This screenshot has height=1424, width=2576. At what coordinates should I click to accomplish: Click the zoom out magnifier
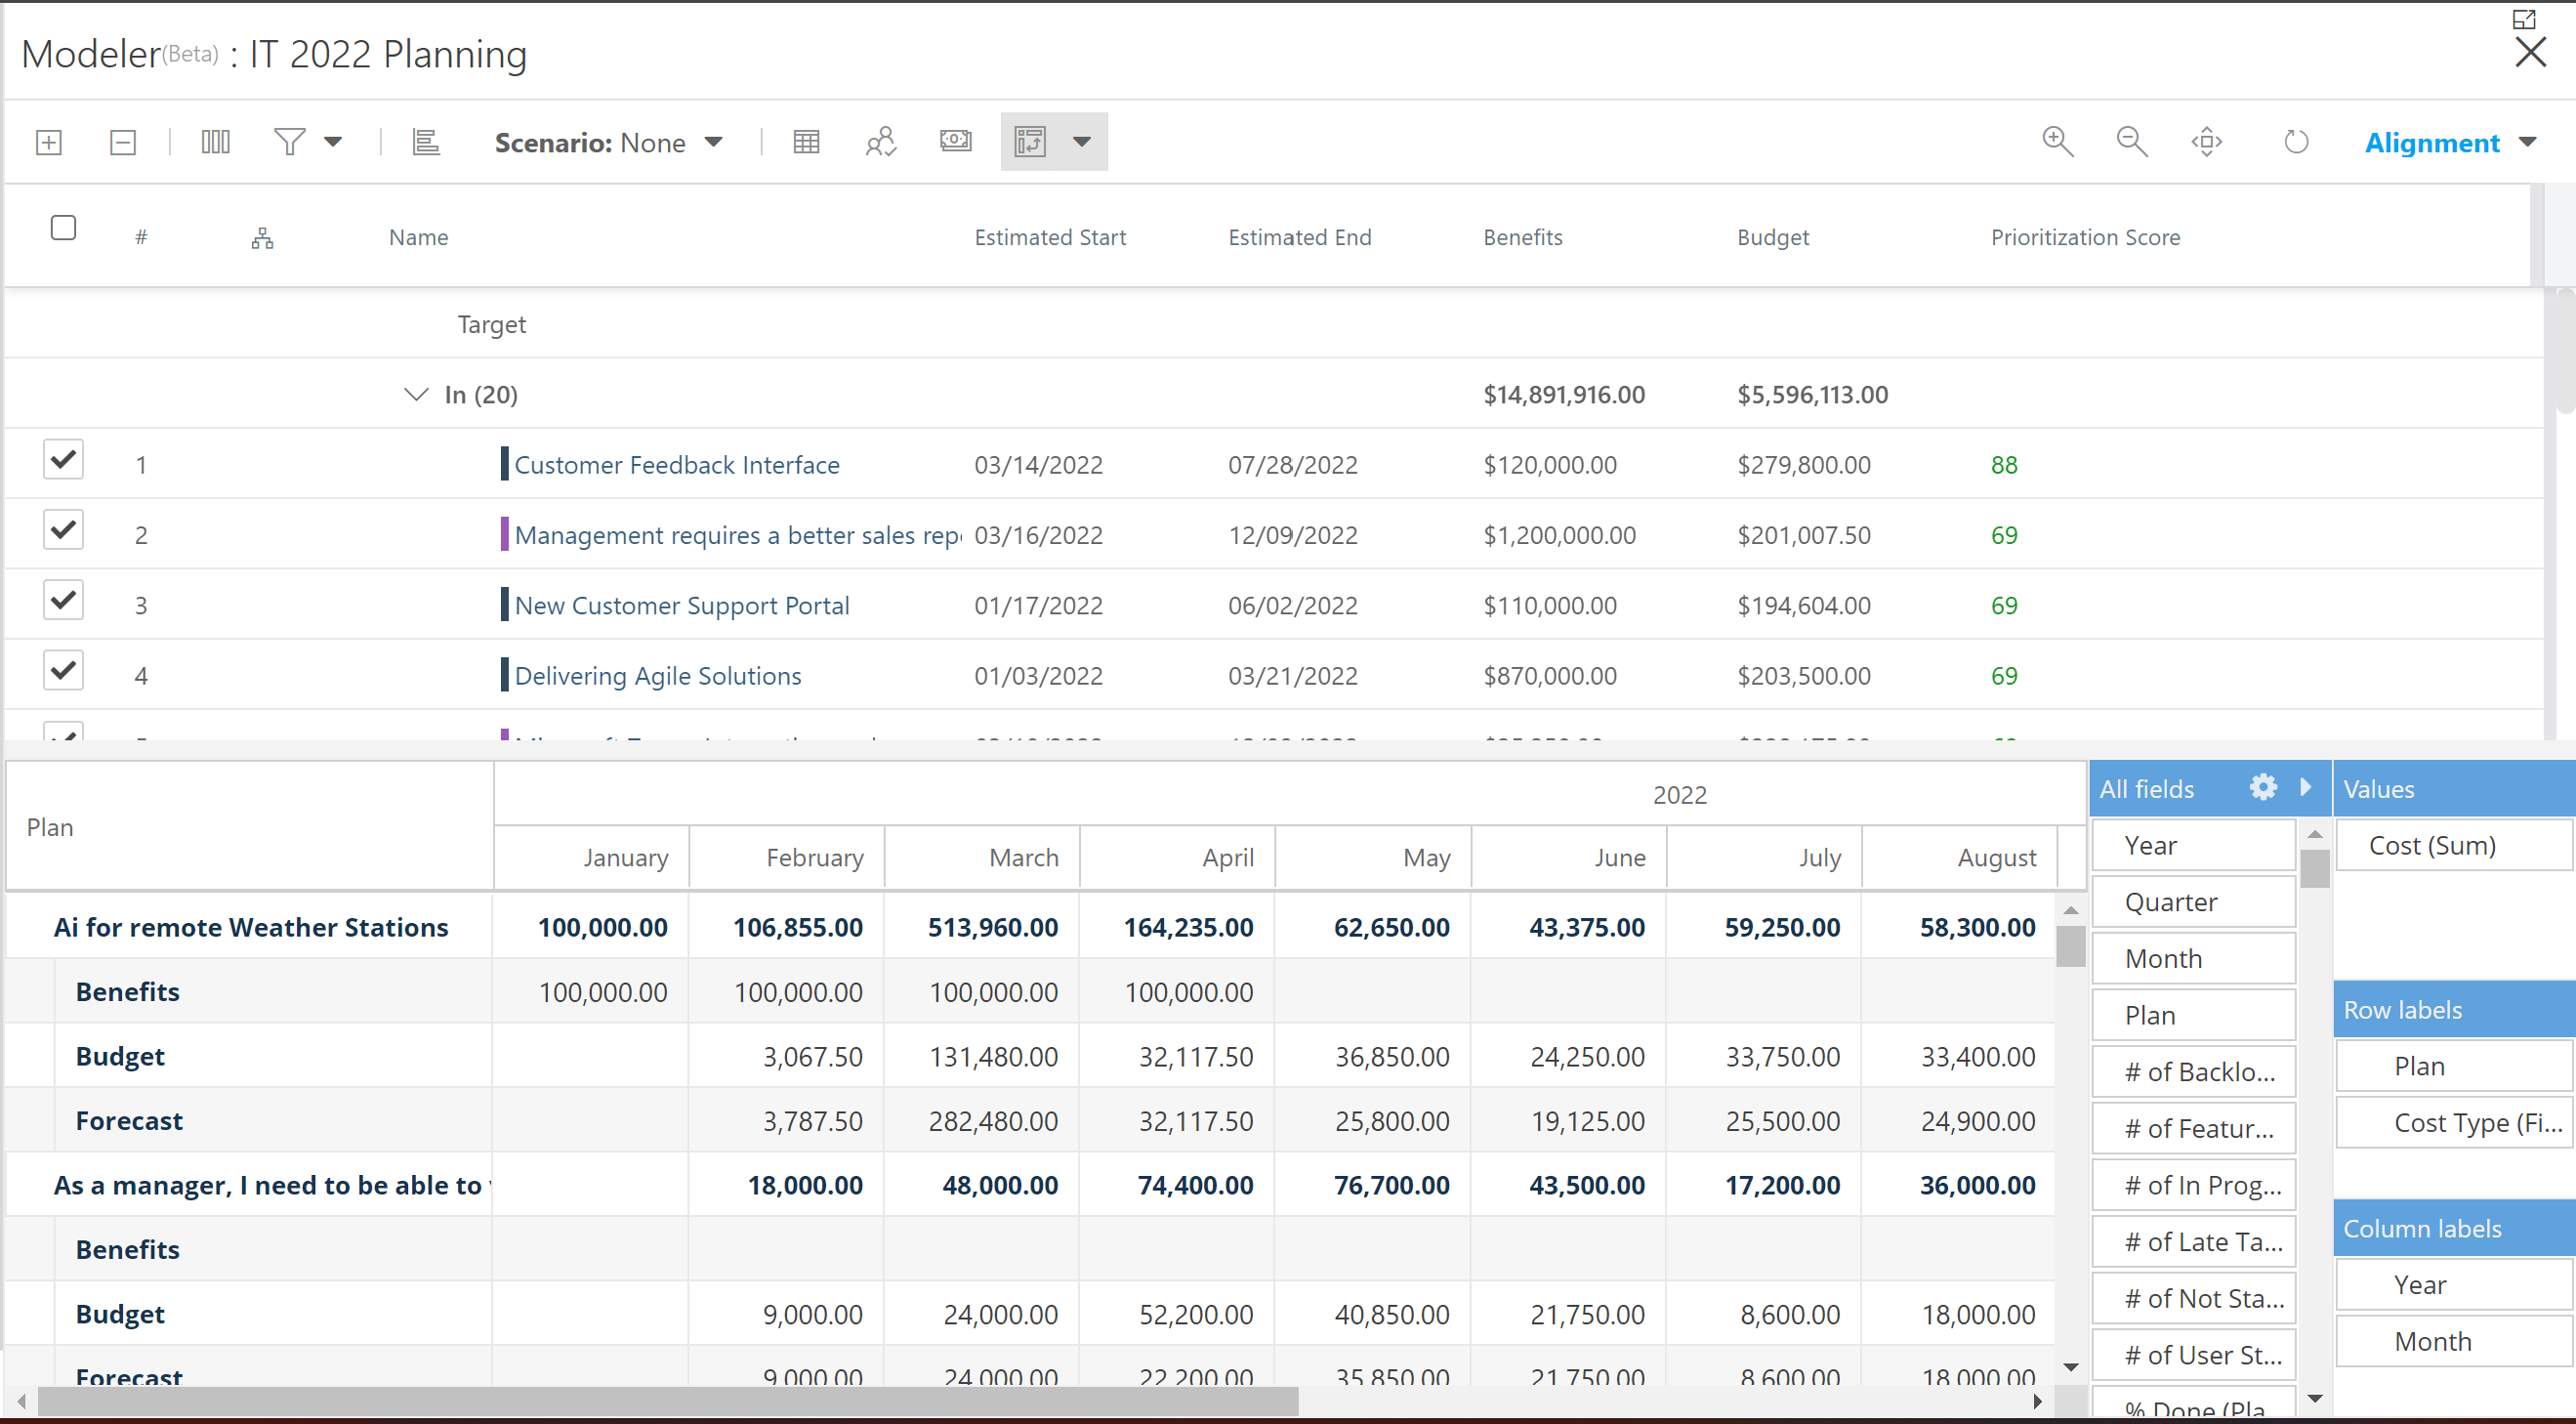tap(2132, 142)
